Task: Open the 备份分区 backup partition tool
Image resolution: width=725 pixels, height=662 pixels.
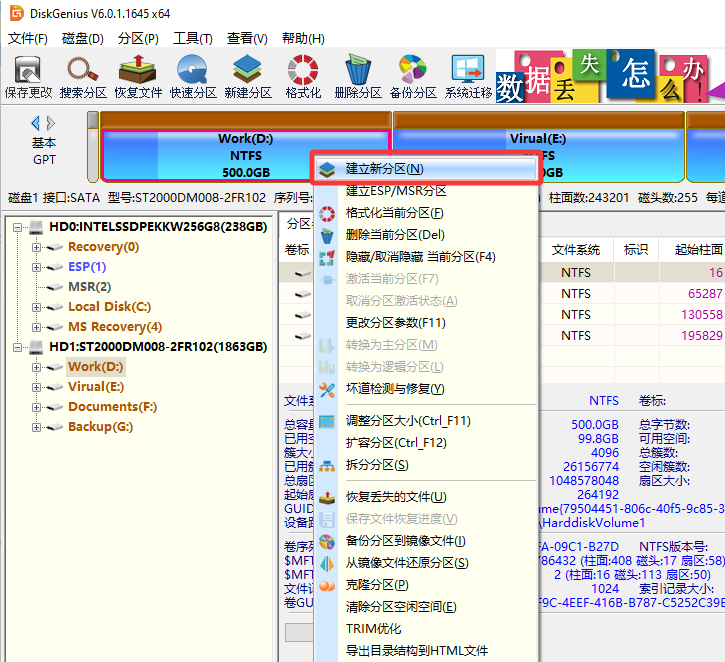Action: pyautogui.click(x=413, y=77)
